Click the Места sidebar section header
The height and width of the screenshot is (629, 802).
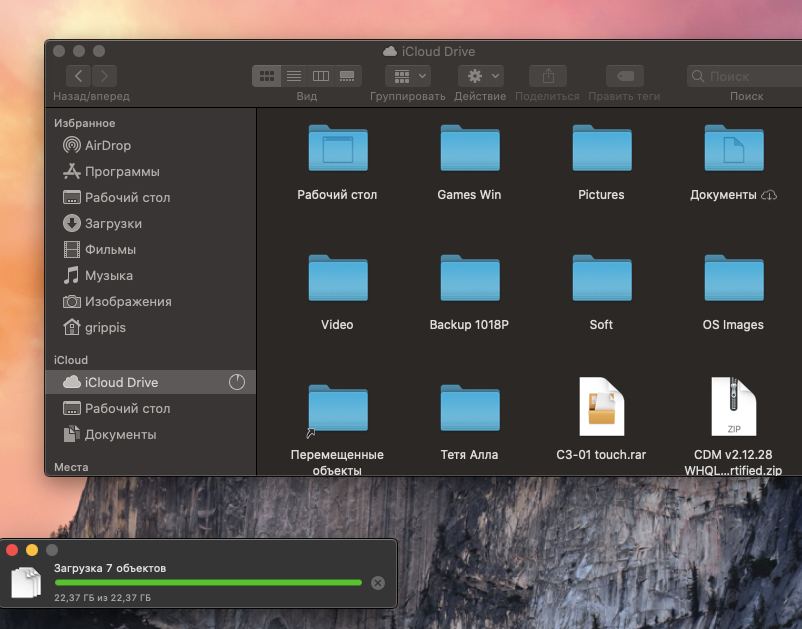pyautogui.click(x=71, y=467)
